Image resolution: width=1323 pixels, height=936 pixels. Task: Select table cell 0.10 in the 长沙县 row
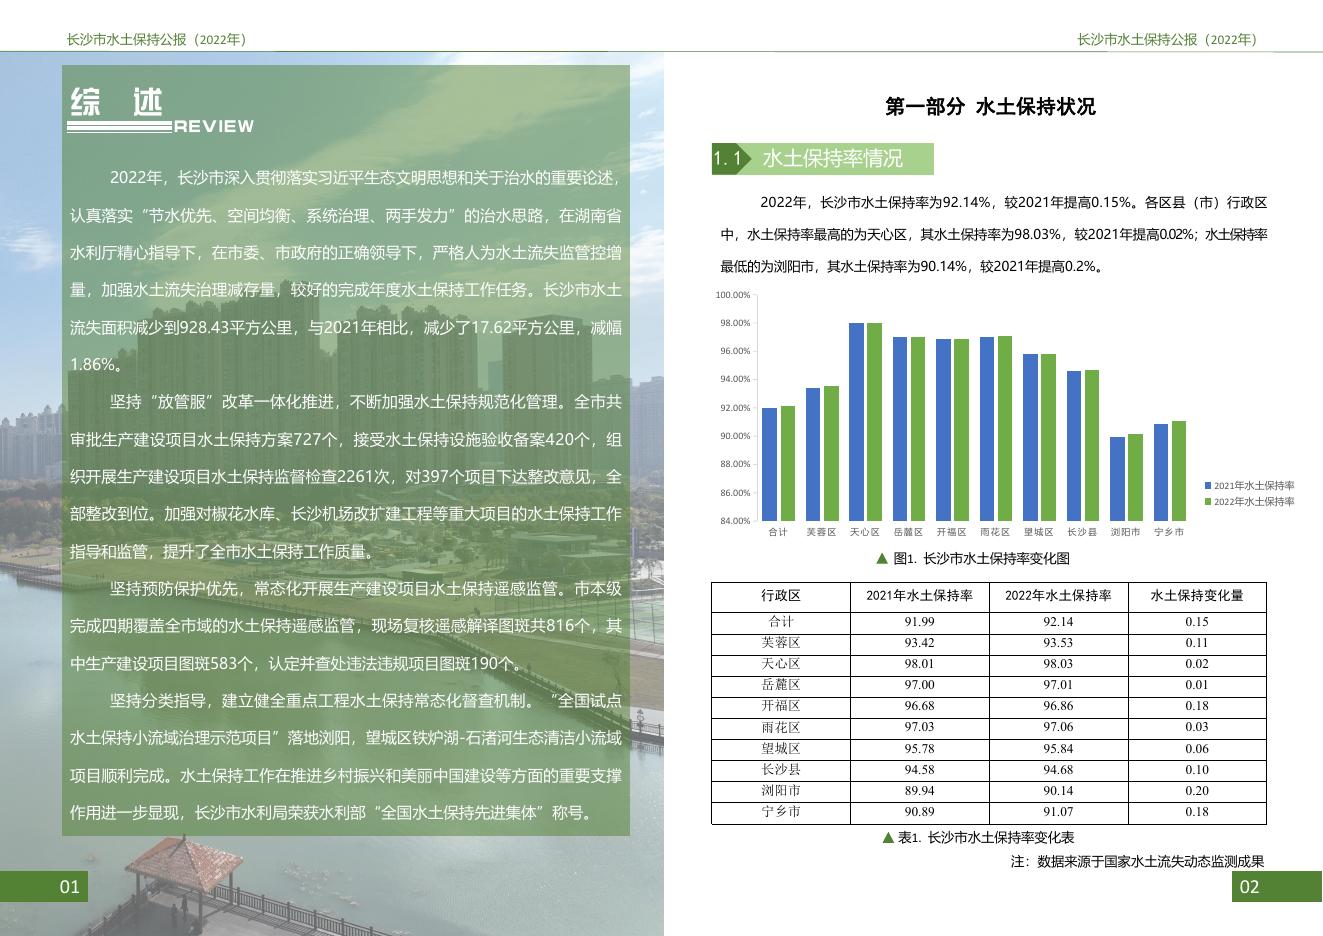(1197, 770)
